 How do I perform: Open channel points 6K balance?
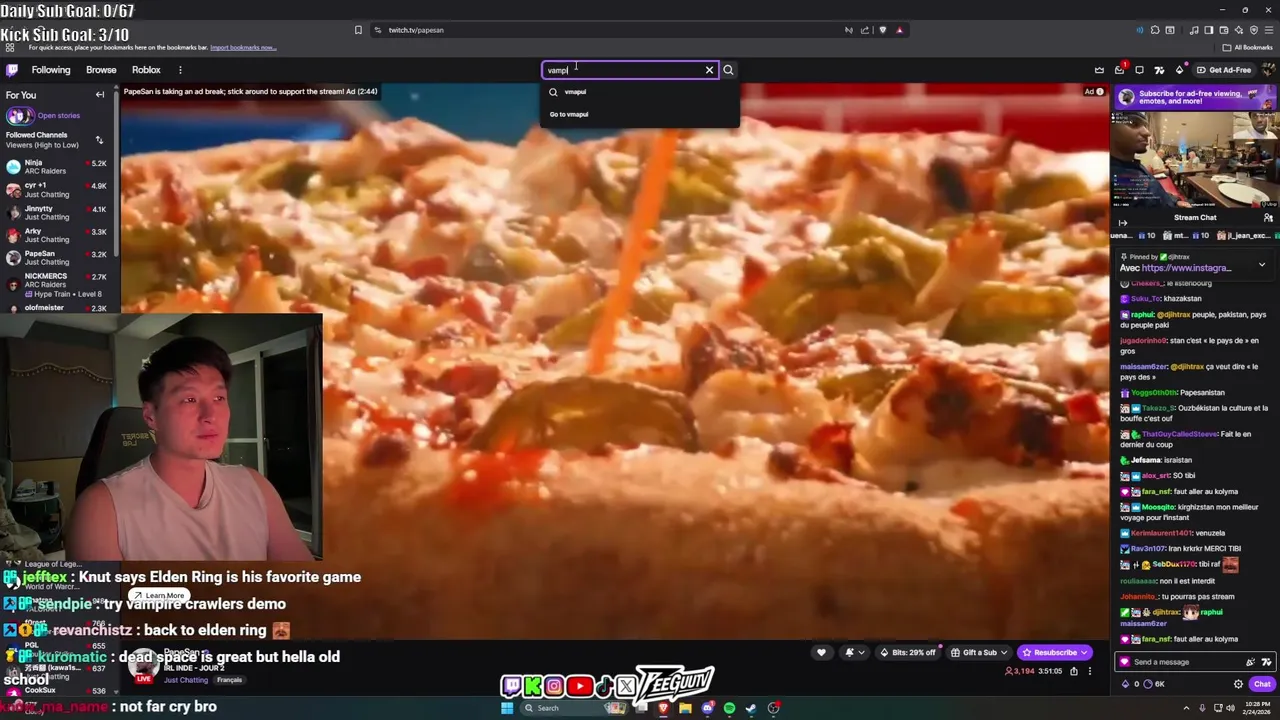tap(1154, 684)
